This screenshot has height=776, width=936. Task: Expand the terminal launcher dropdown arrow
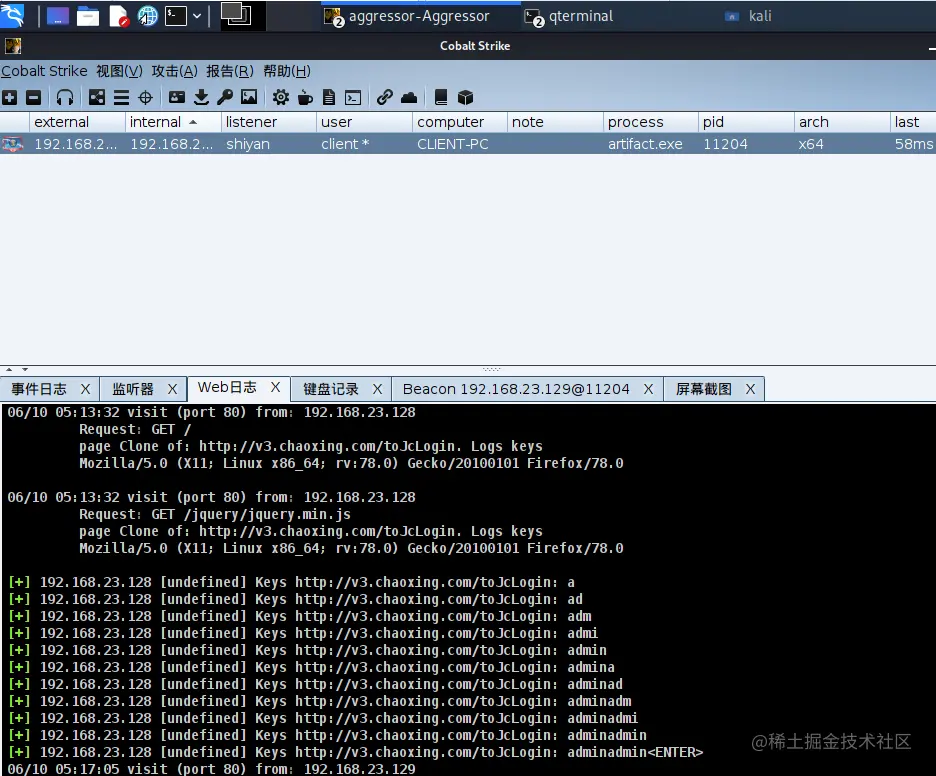tap(197, 16)
